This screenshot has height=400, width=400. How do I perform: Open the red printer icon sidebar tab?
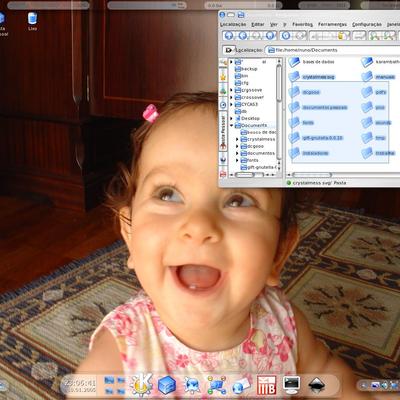[x=223, y=173]
